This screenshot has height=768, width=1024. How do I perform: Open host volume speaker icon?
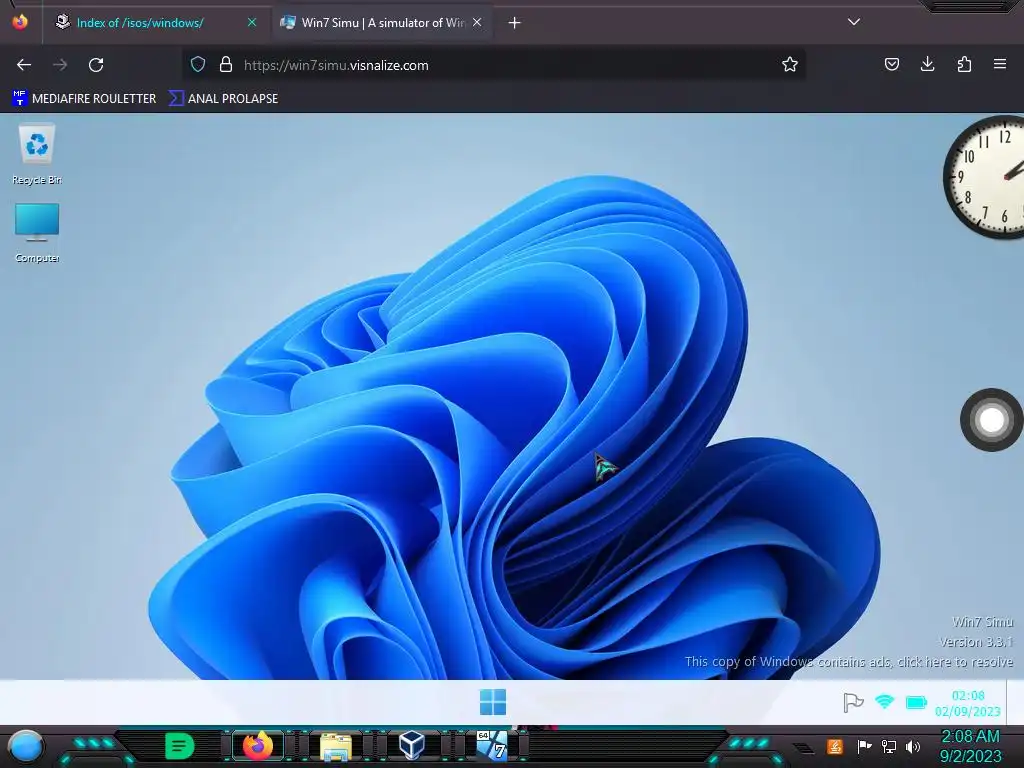[x=913, y=746]
